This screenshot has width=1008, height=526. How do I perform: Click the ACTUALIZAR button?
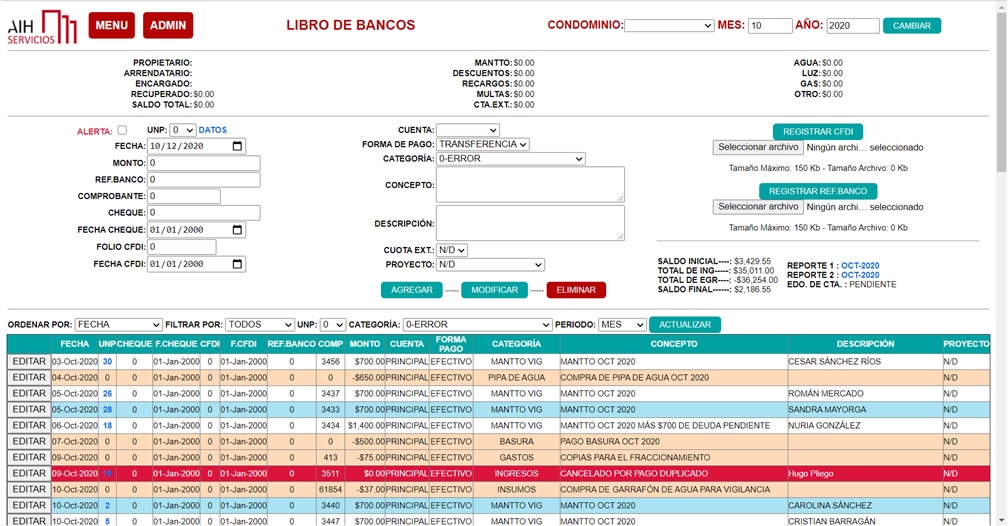(685, 325)
